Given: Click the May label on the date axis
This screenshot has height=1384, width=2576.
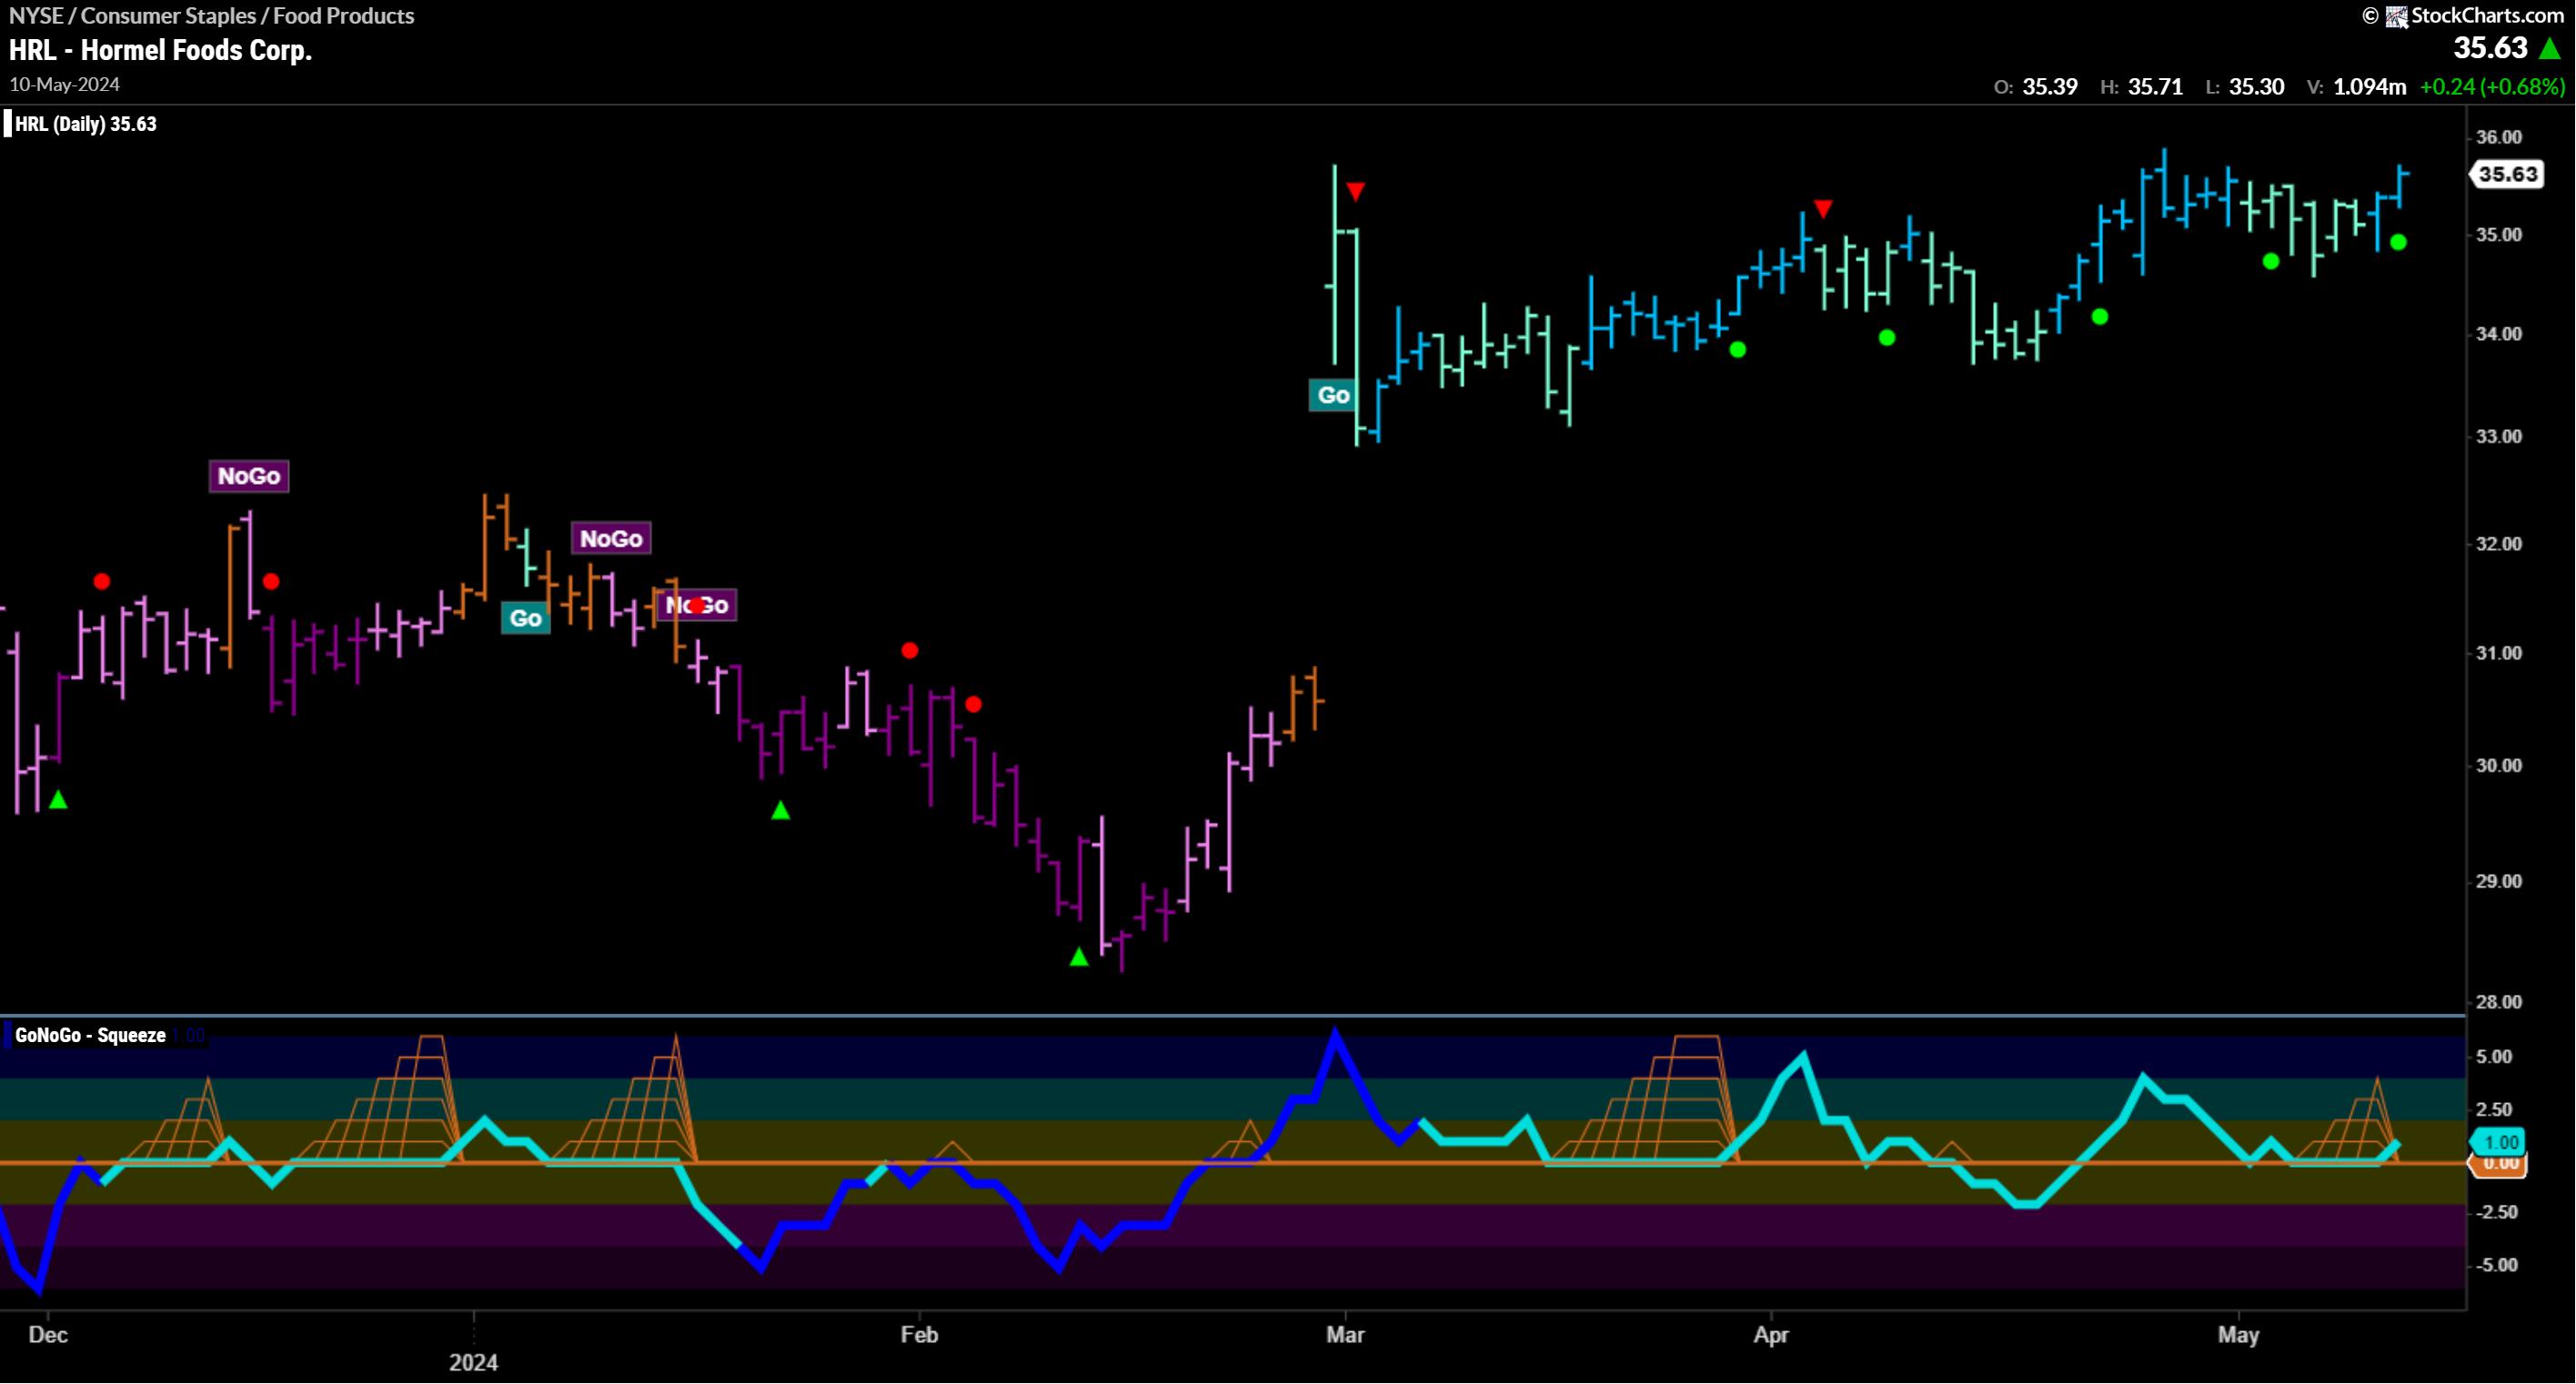Looking at the screenshot, I should point(2238,1334).
